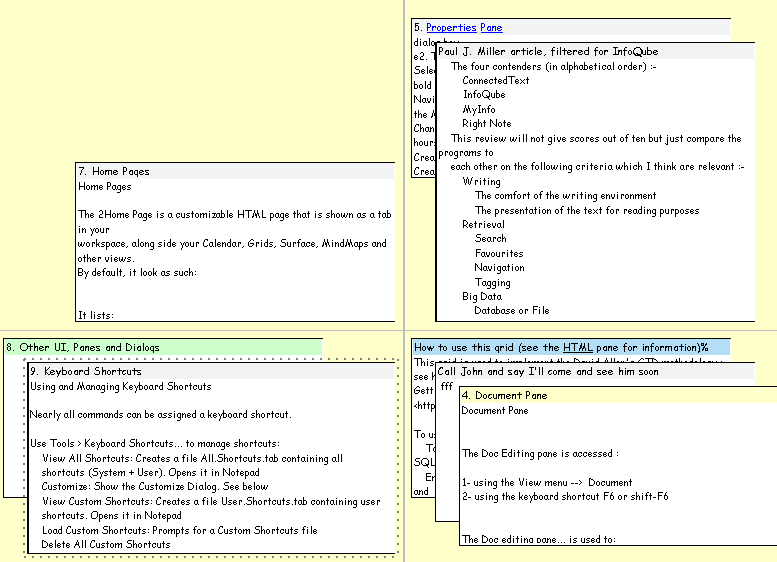Image resolution: width=777 pixels, height=562 pixels.
Task: Open the Pane link in card 5
Action: (491, 28)
